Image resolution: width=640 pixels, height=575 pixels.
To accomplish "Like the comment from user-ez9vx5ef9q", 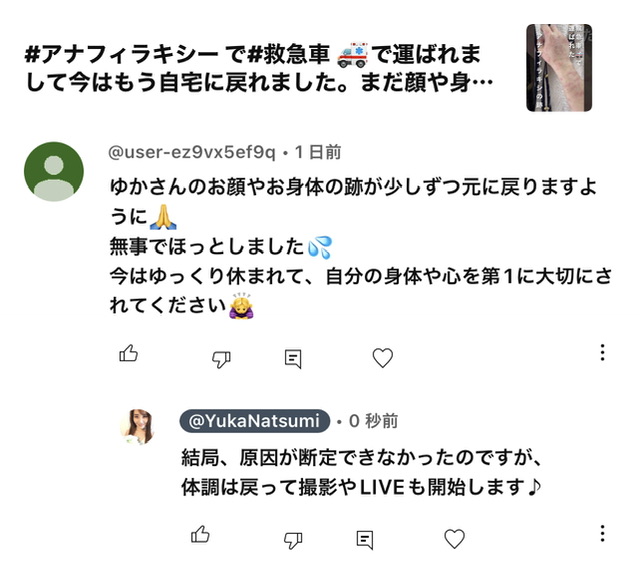I will pos(128,355).
